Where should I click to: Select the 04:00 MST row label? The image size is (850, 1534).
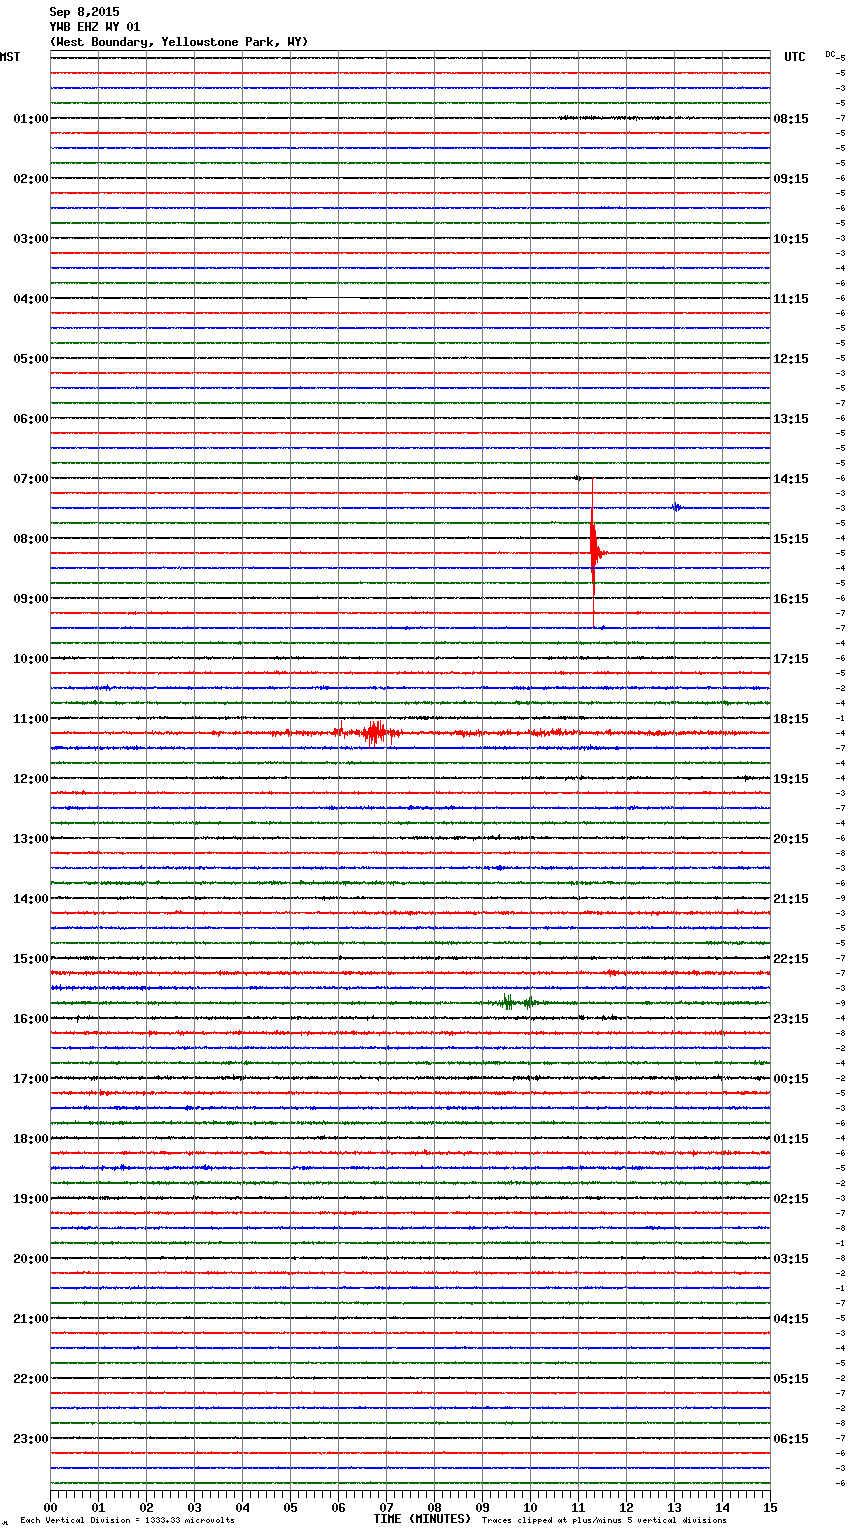pos(31,299)
